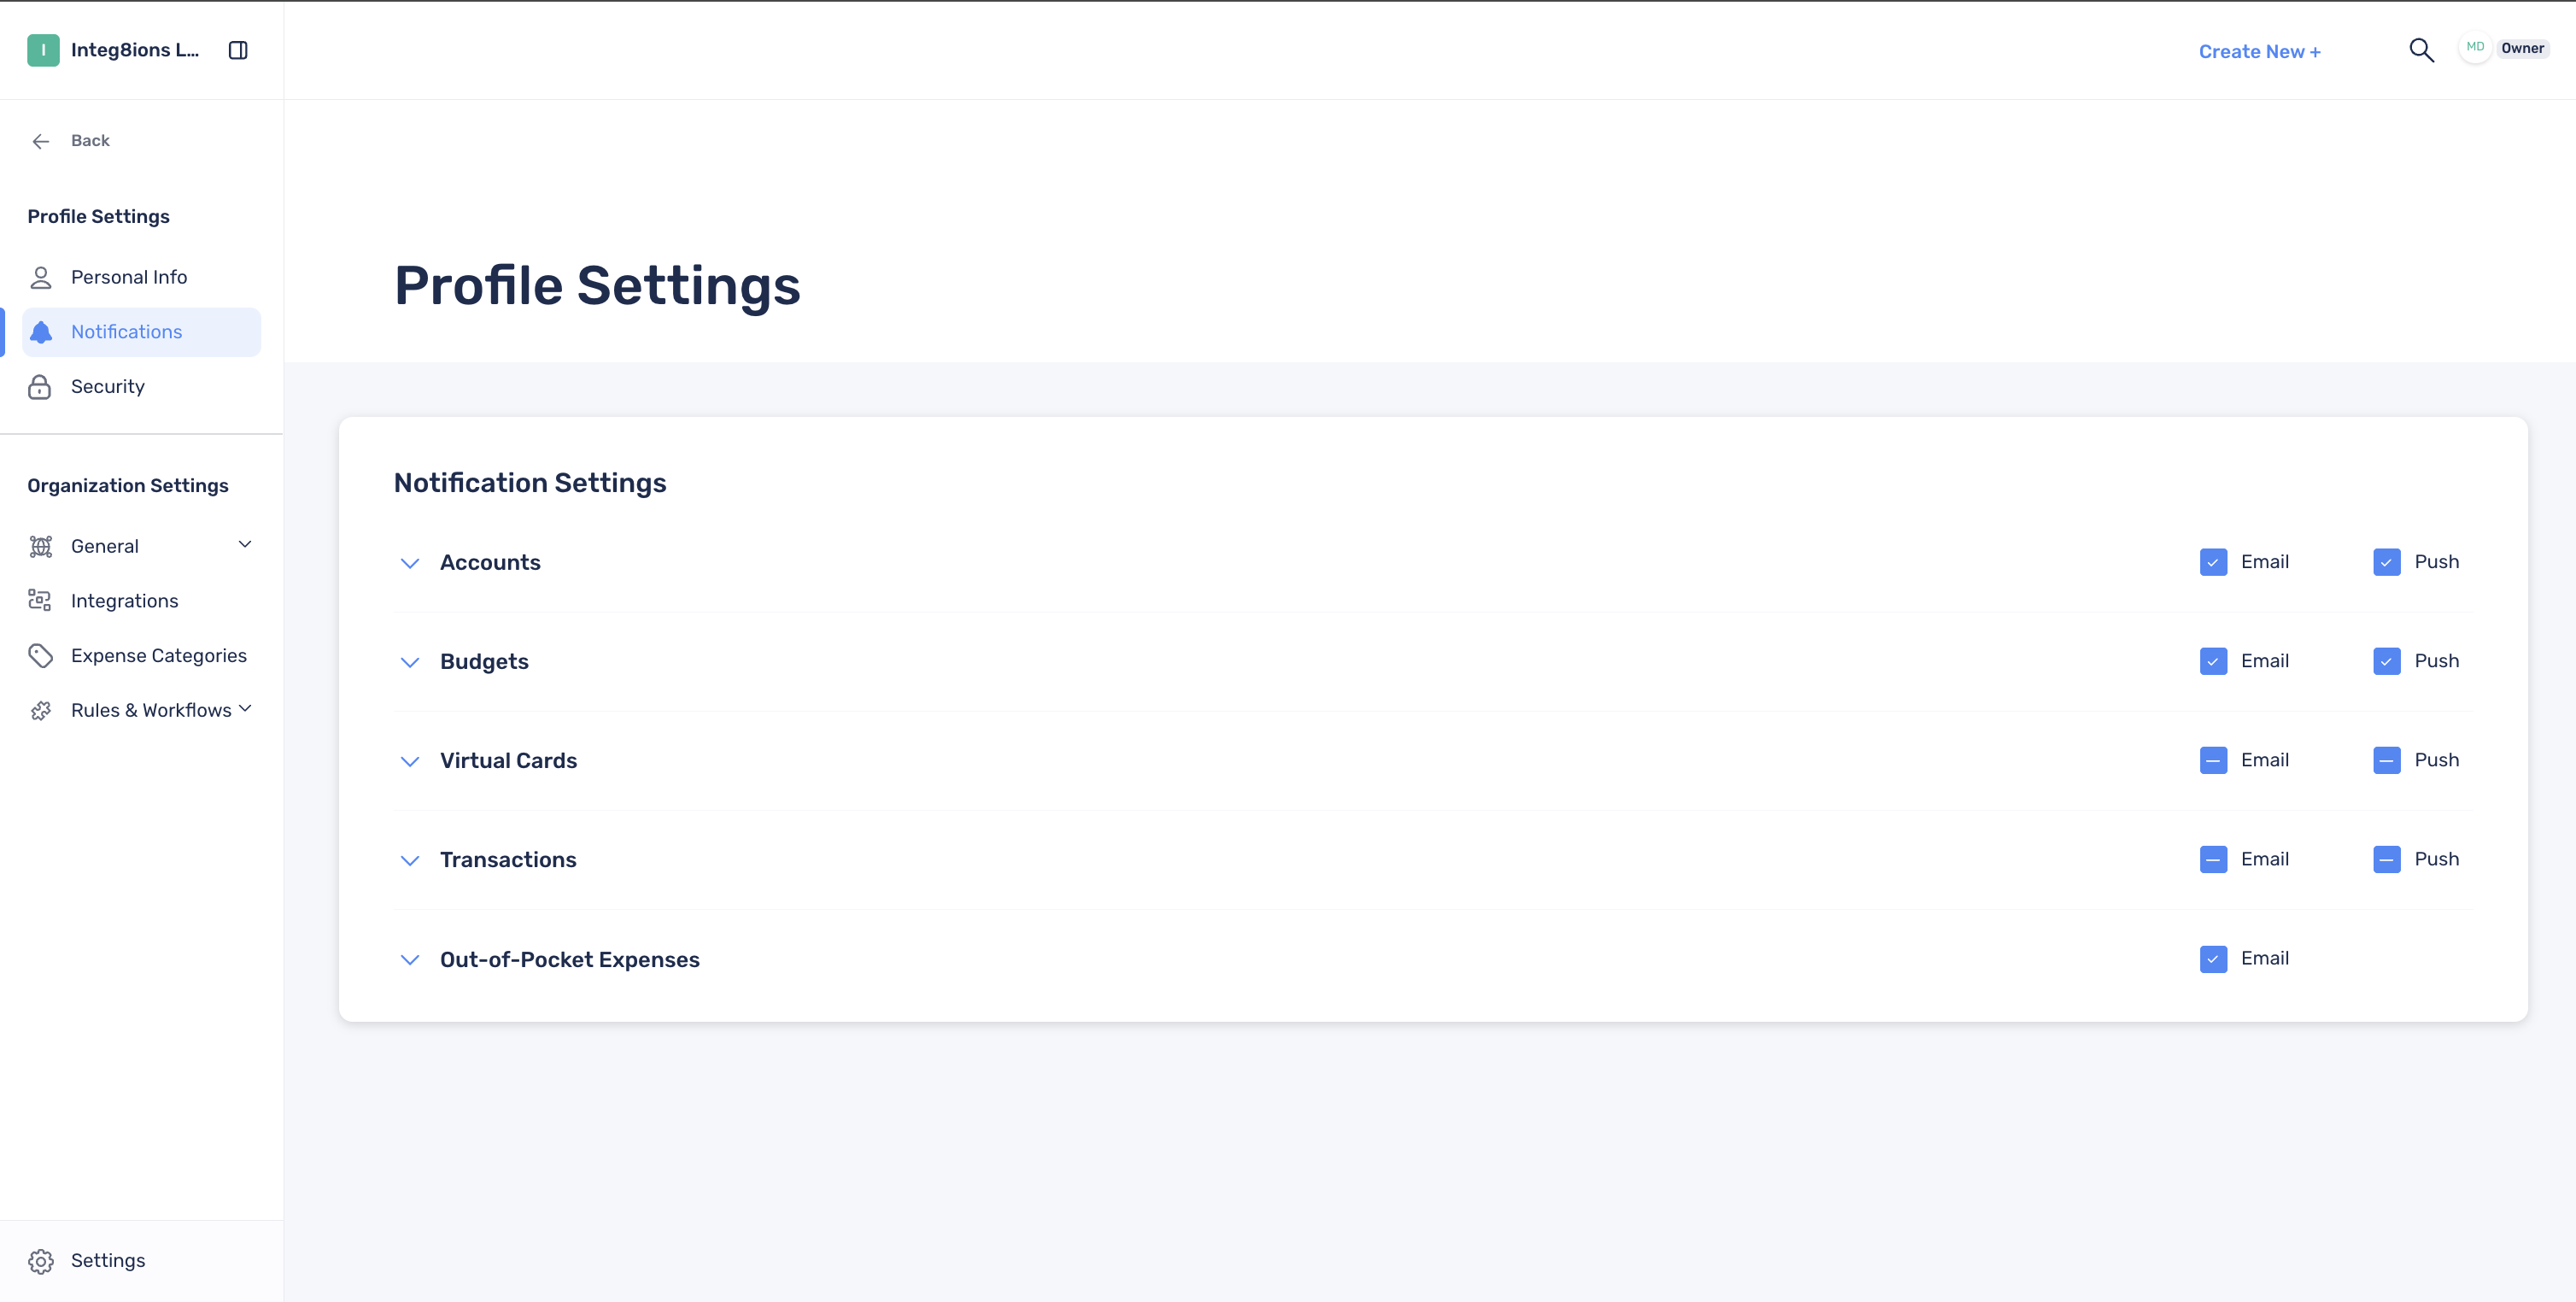The height and width of the screenshot is (1302, 2576).
Task: Click the Back arrow icon
Action: tap(41, 141)
